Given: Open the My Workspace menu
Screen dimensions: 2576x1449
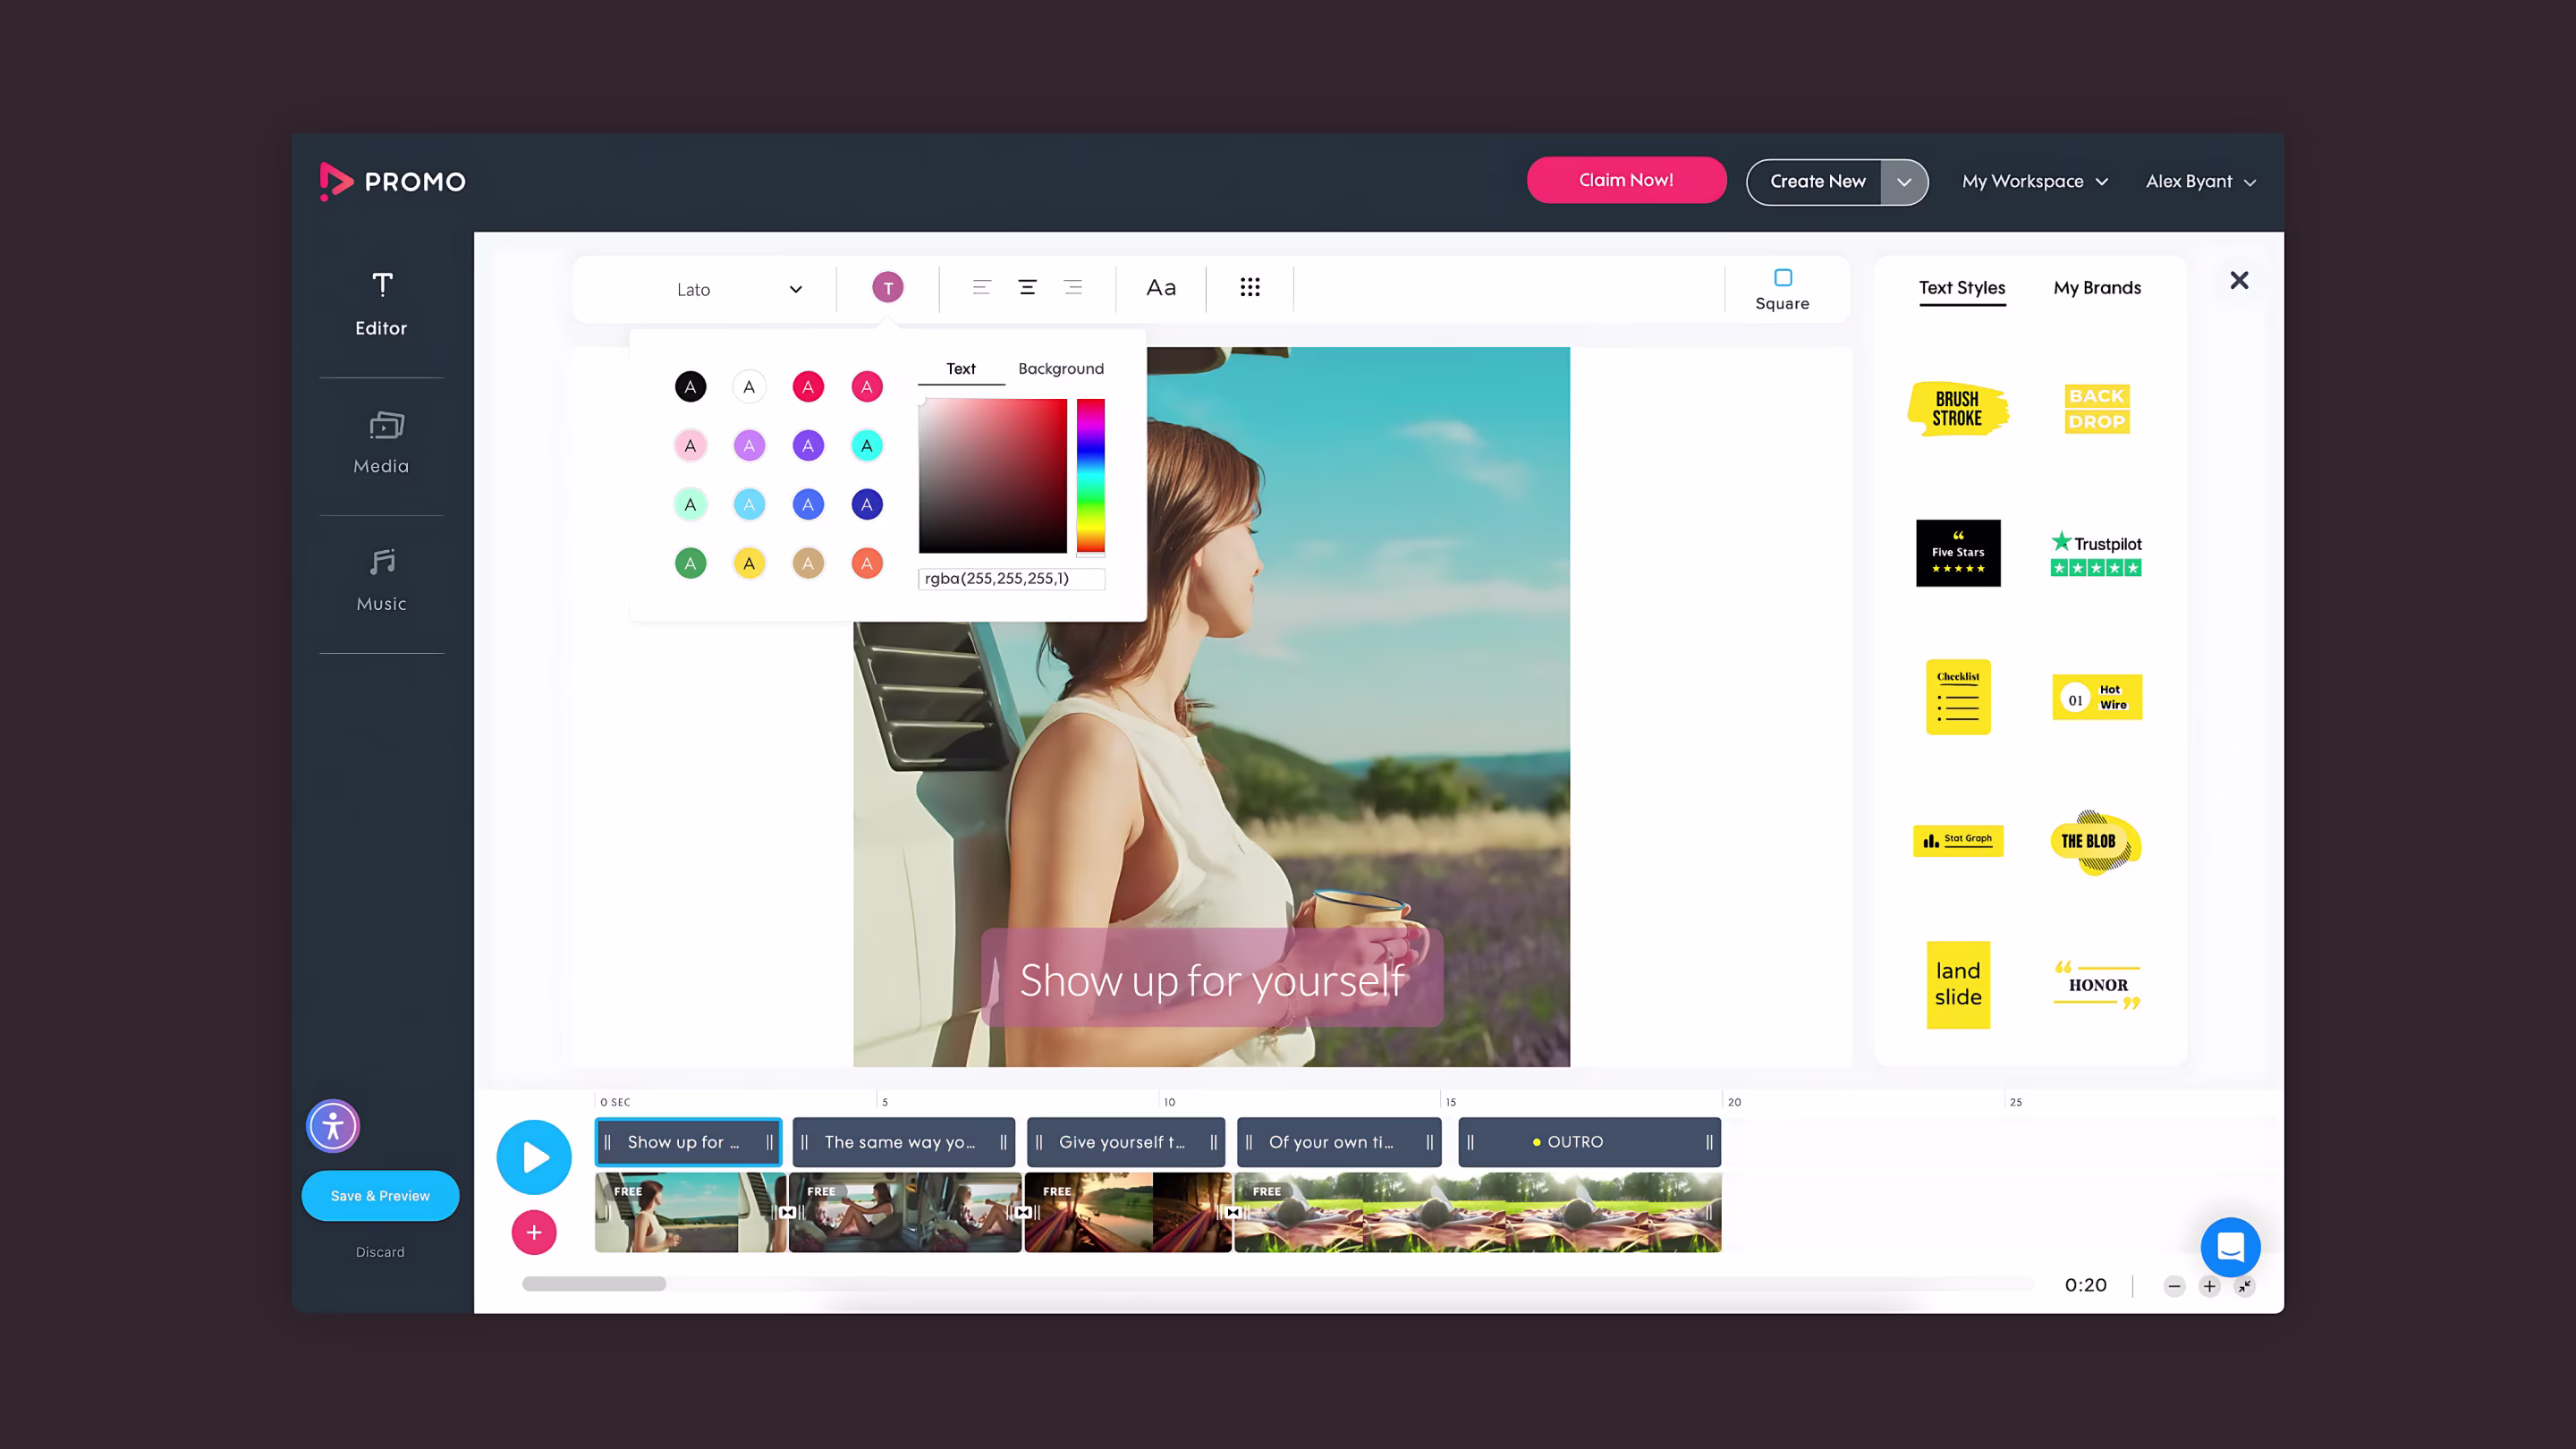Looking at the screenshot, I should point(2036,181).
